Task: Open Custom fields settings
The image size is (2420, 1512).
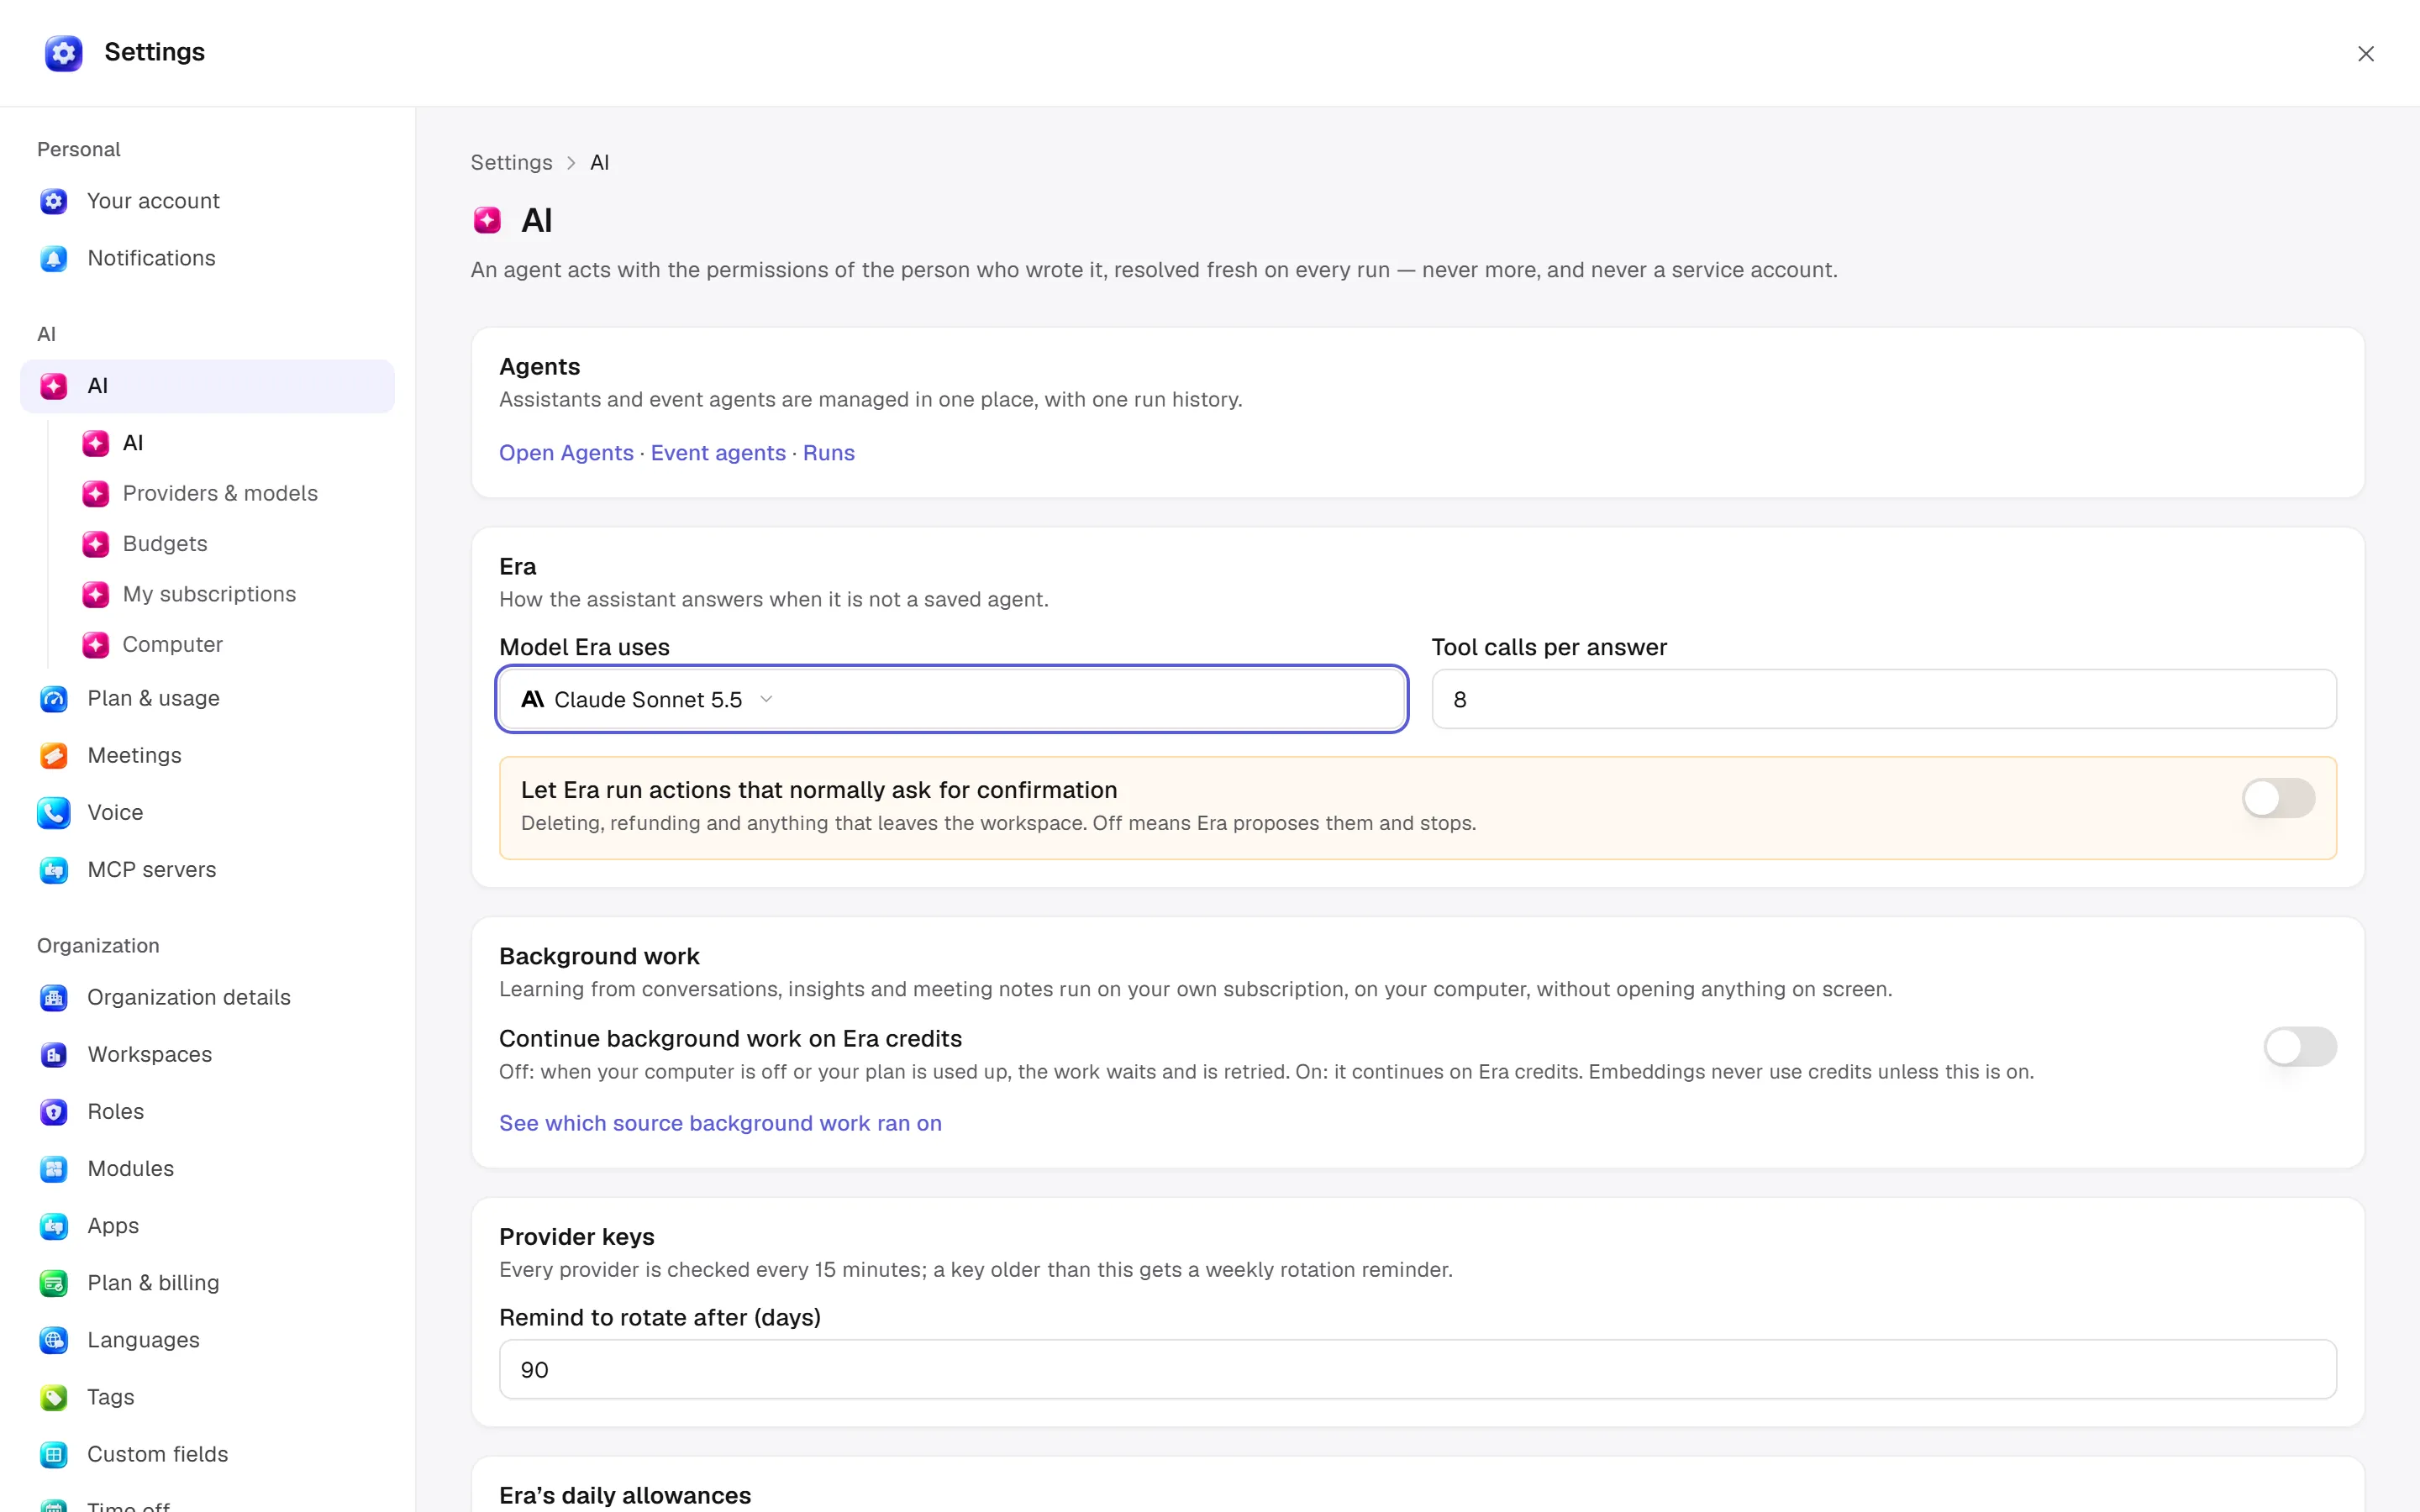Action: (207, 1454)
